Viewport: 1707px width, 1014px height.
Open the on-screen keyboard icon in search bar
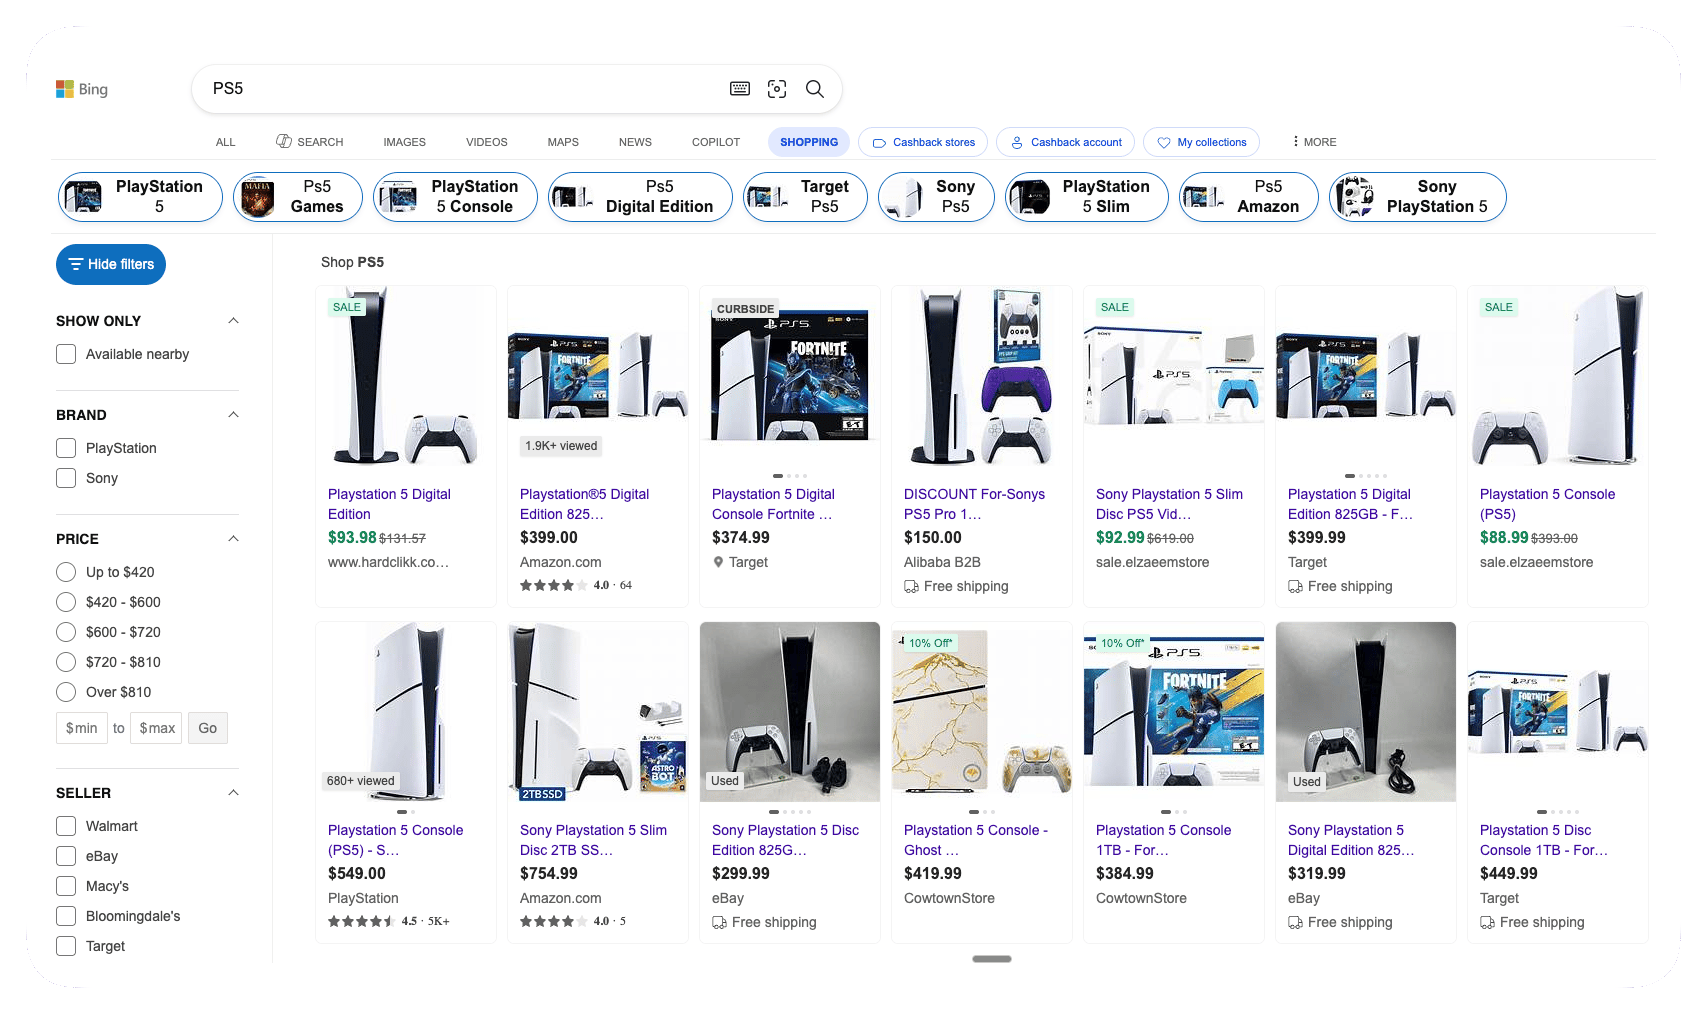tap(740, 89)
